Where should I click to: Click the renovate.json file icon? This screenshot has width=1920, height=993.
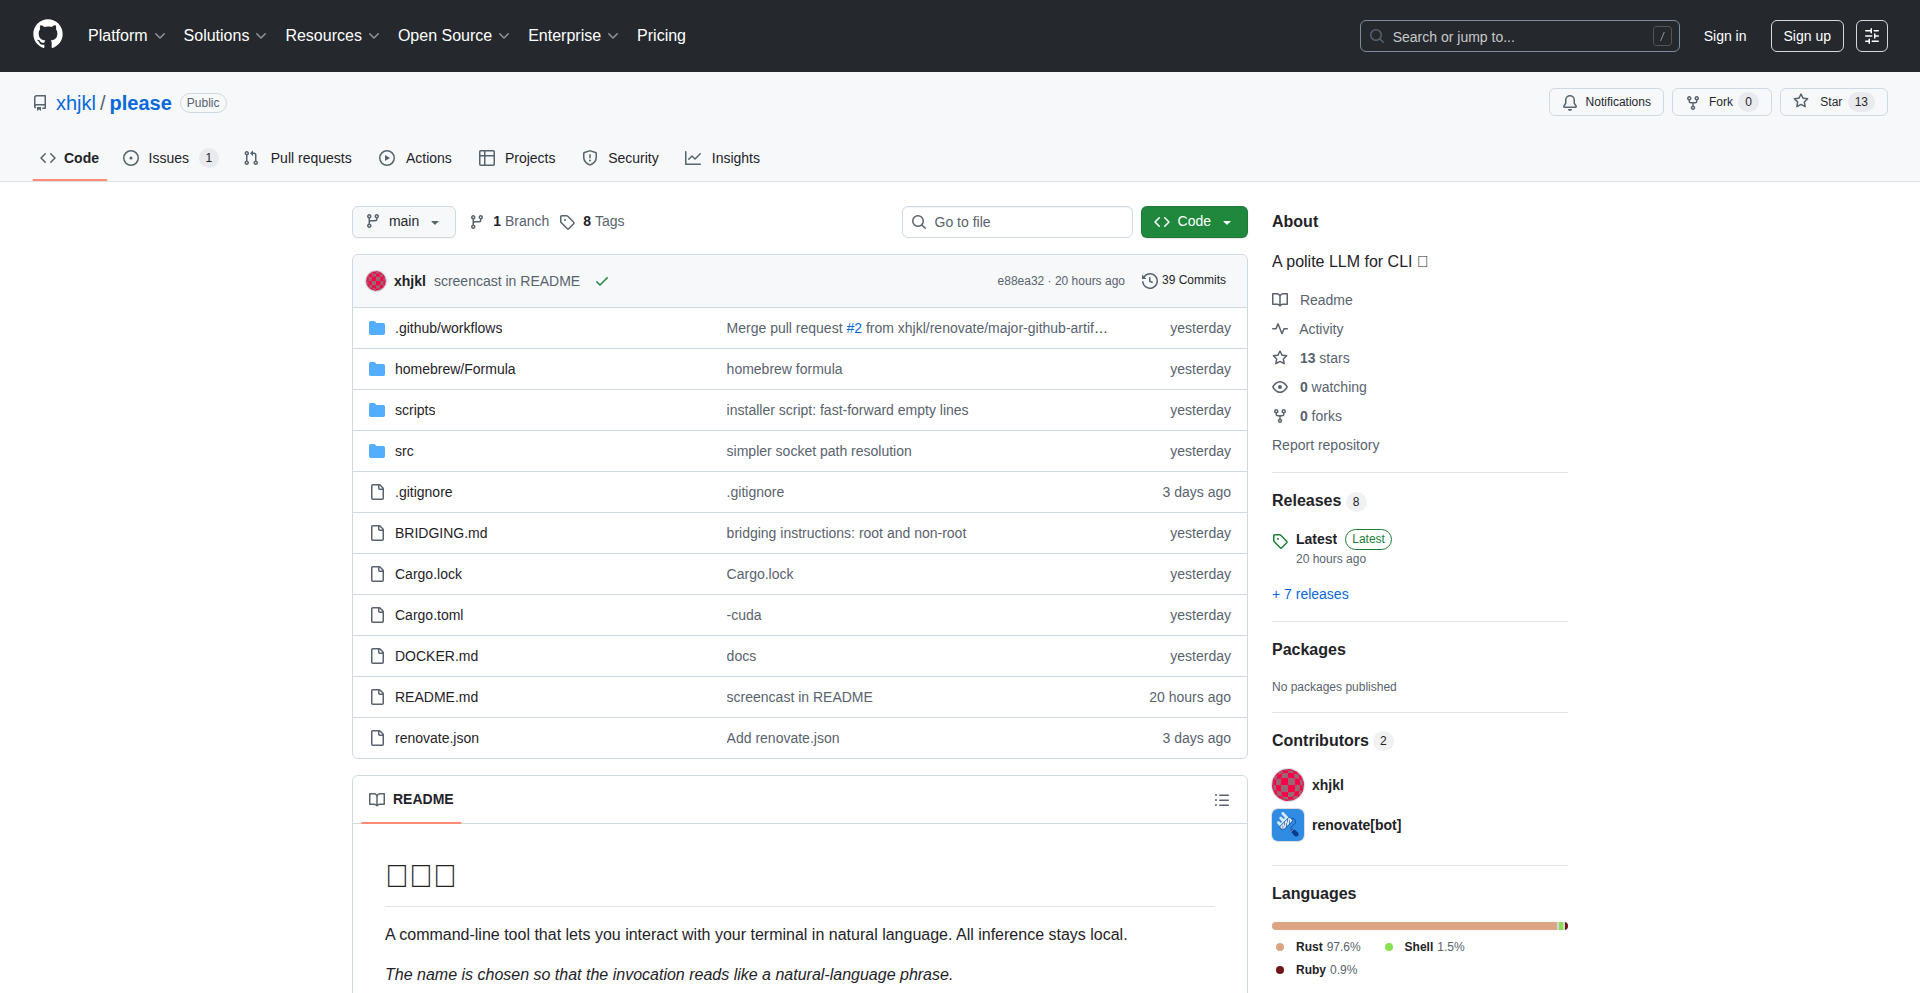click(377, 738)
